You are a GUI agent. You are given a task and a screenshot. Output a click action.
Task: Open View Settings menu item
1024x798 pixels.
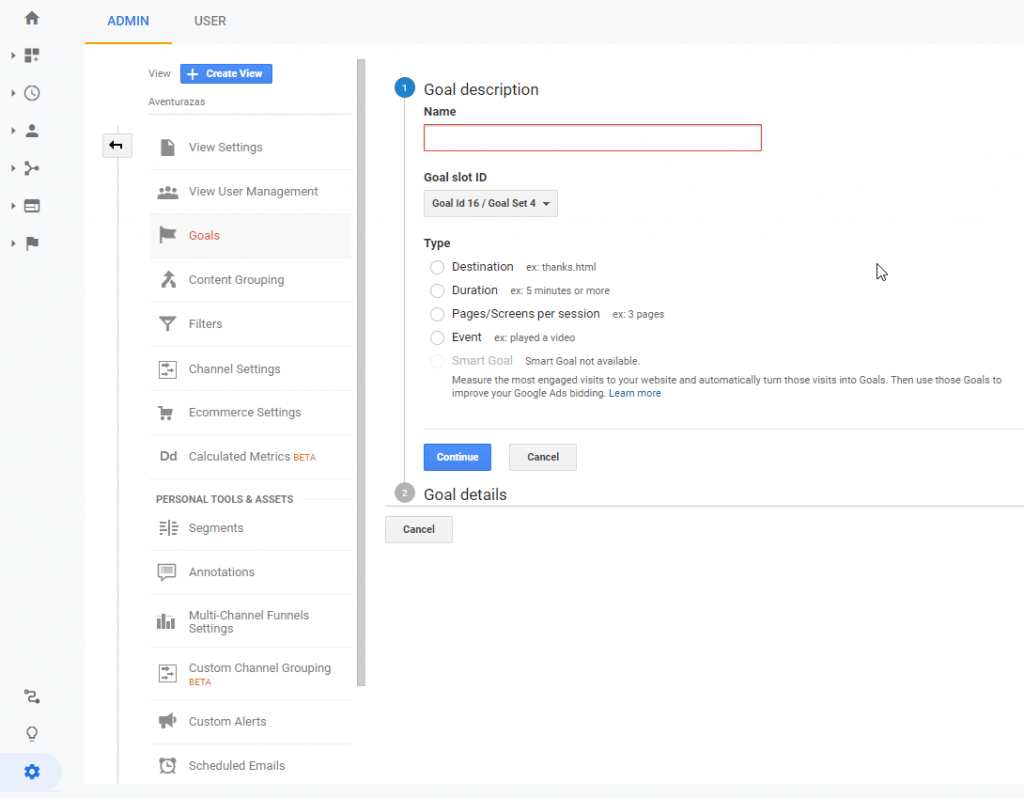(251, 147)
